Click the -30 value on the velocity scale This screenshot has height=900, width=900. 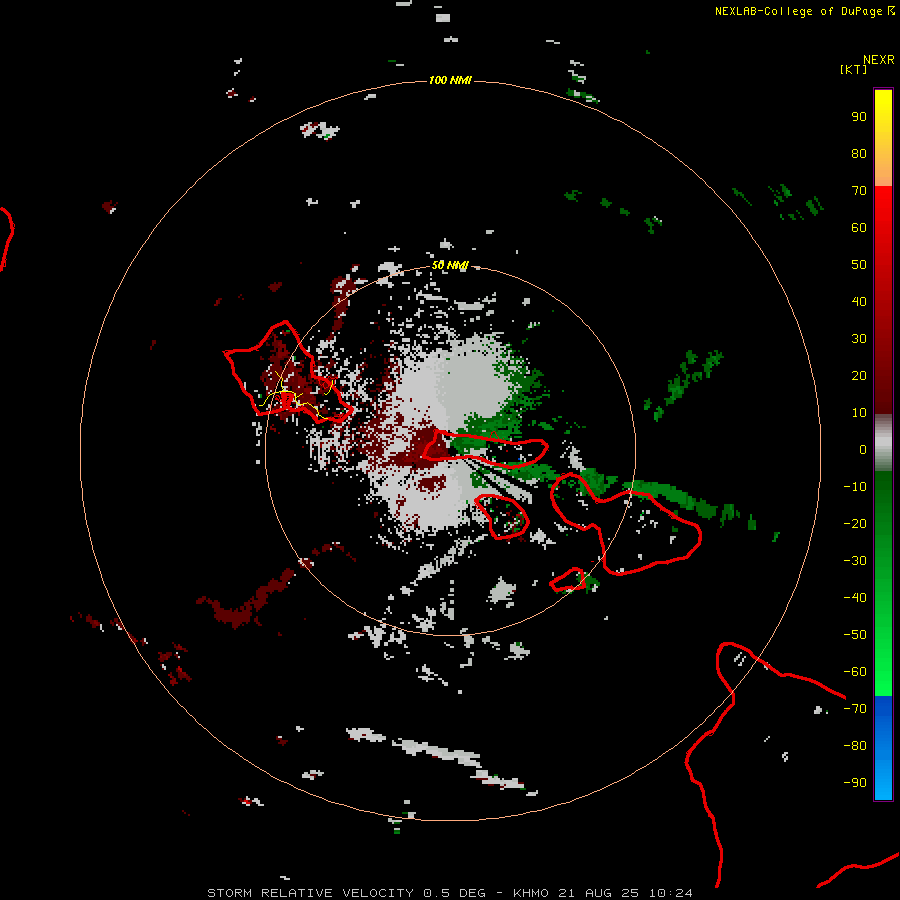pyautogui.click(x=855, y=561)
